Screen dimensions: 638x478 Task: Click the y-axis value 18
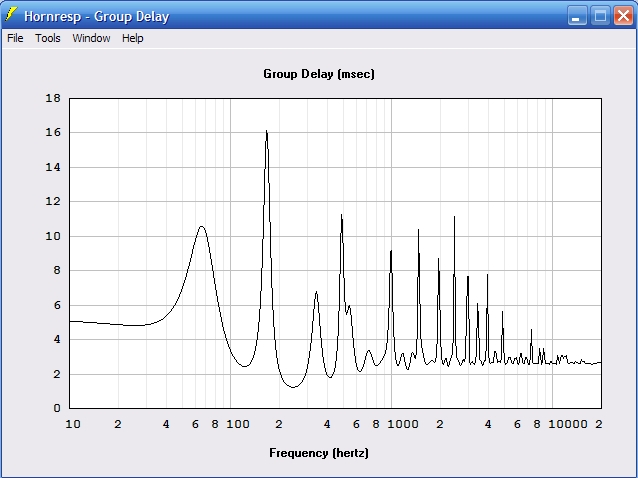53,98
